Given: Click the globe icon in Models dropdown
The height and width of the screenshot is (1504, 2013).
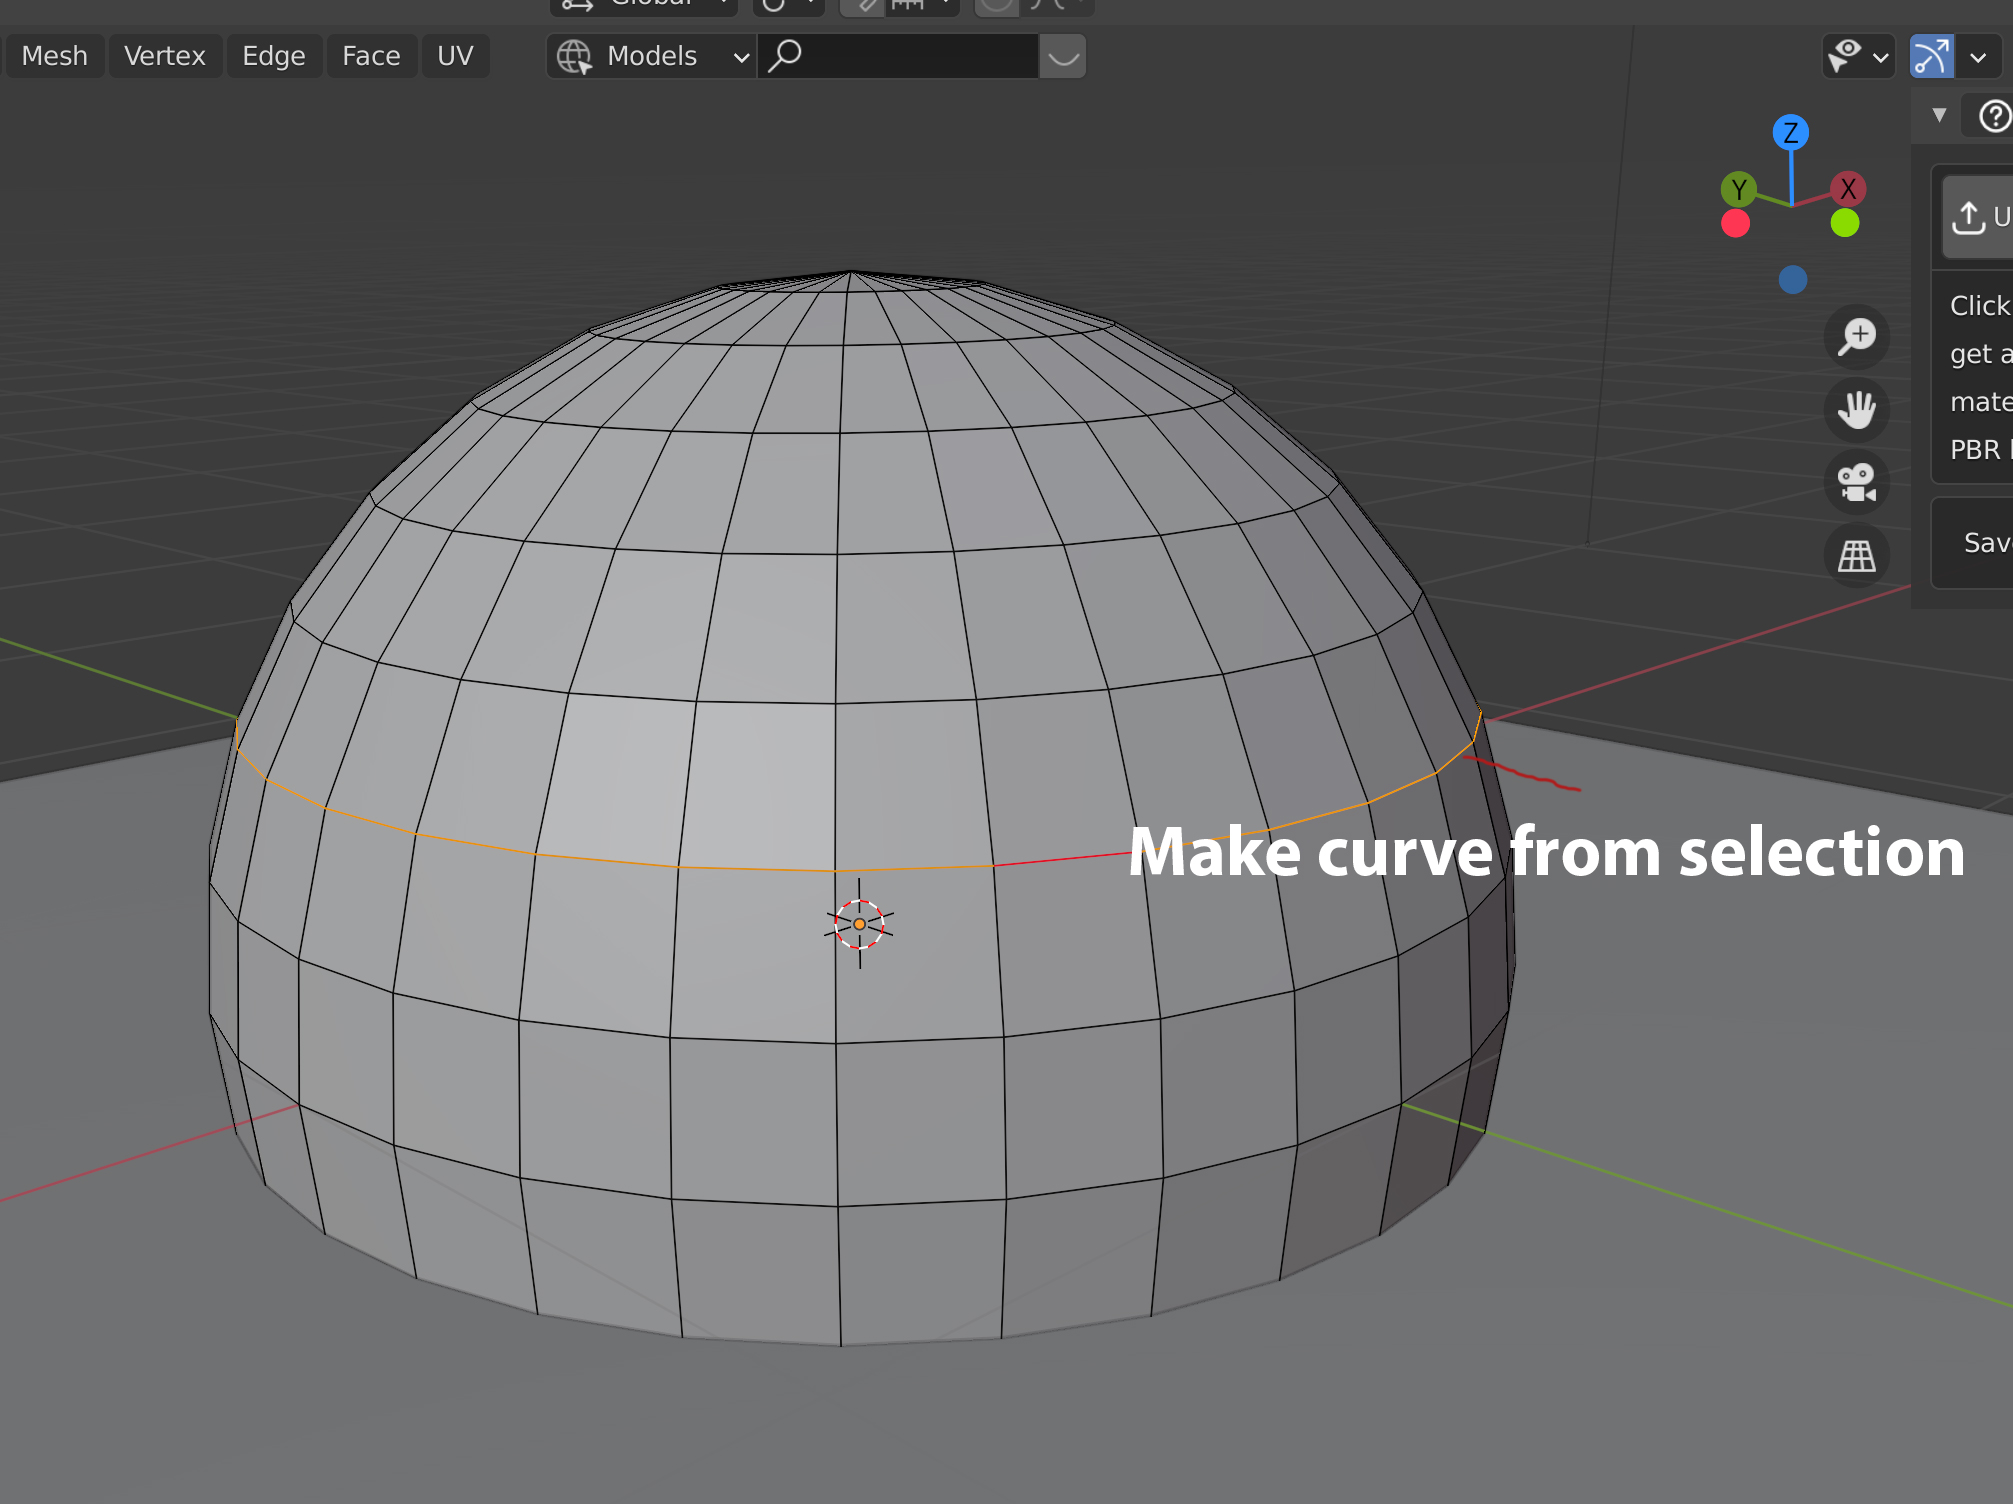Looking at the screenshot, I should coord(574,56).
